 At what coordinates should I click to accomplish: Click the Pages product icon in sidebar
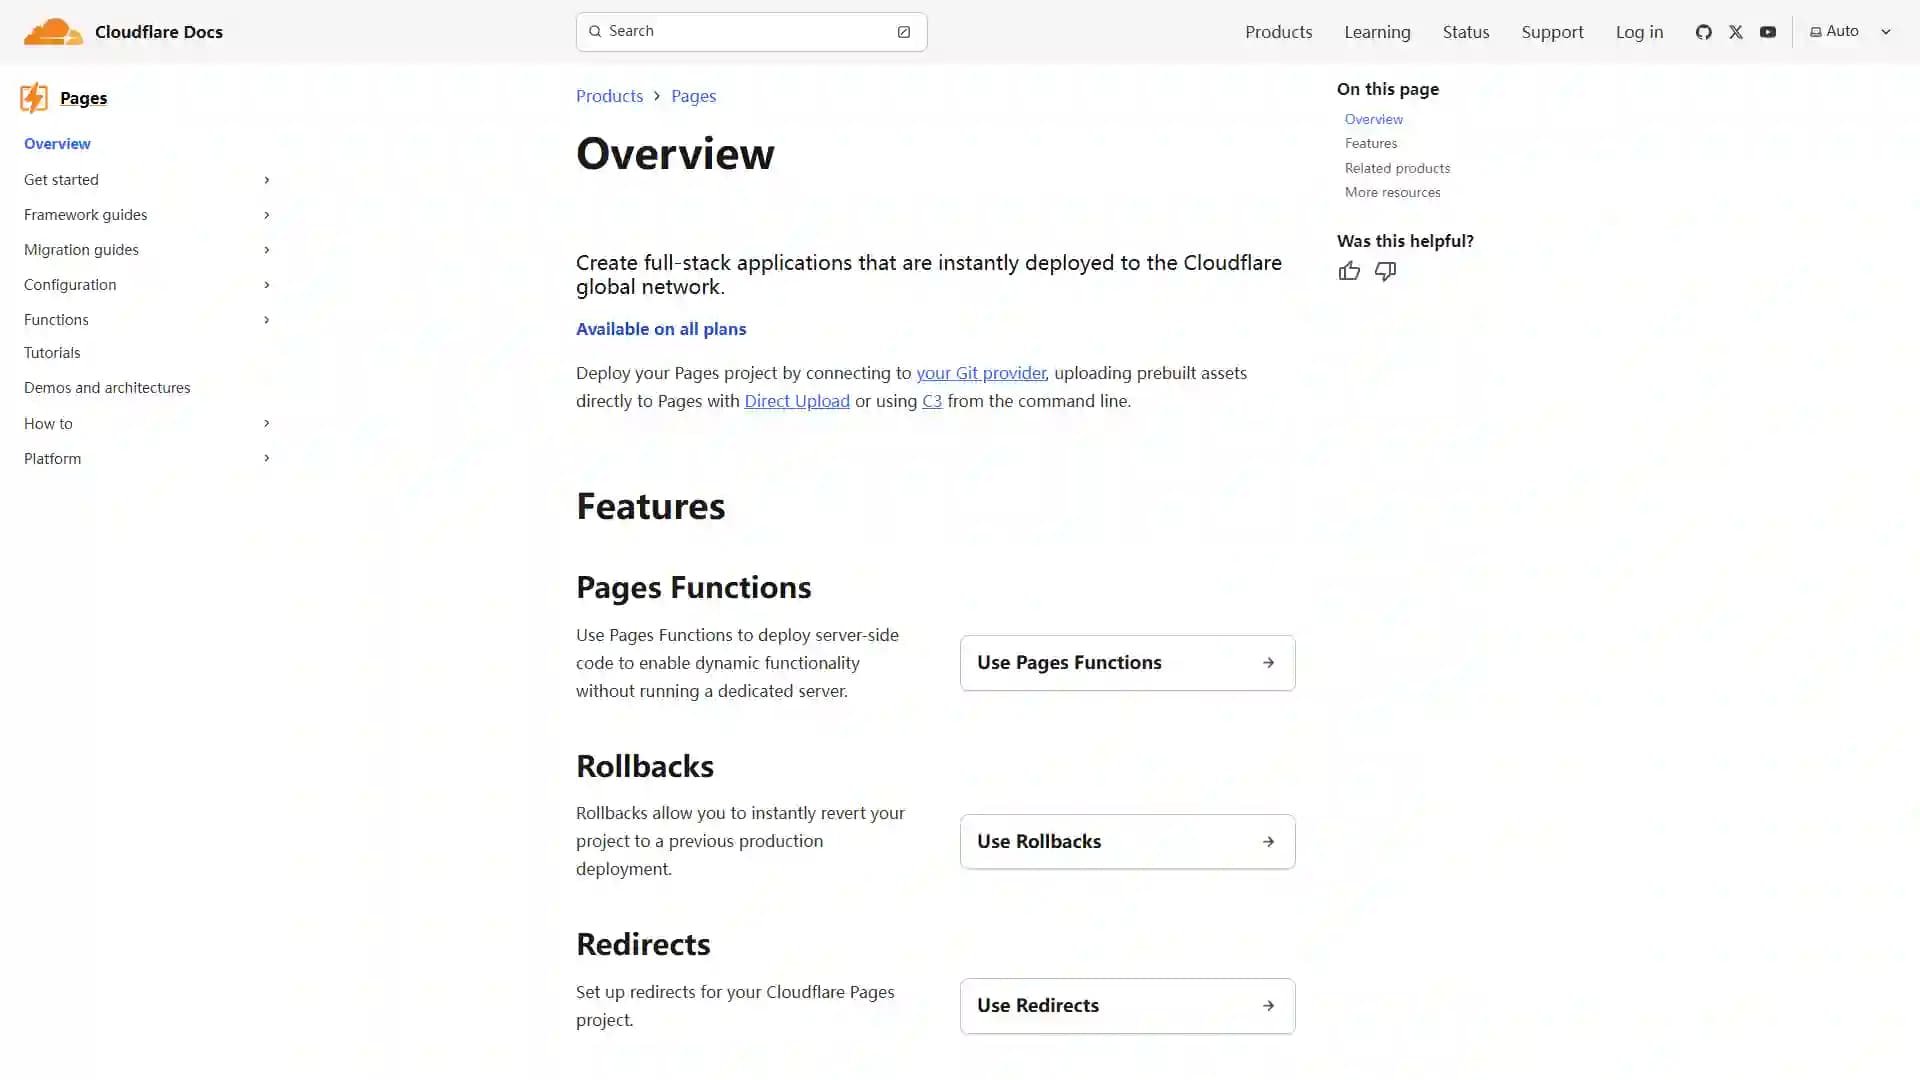tap(33, 98)
